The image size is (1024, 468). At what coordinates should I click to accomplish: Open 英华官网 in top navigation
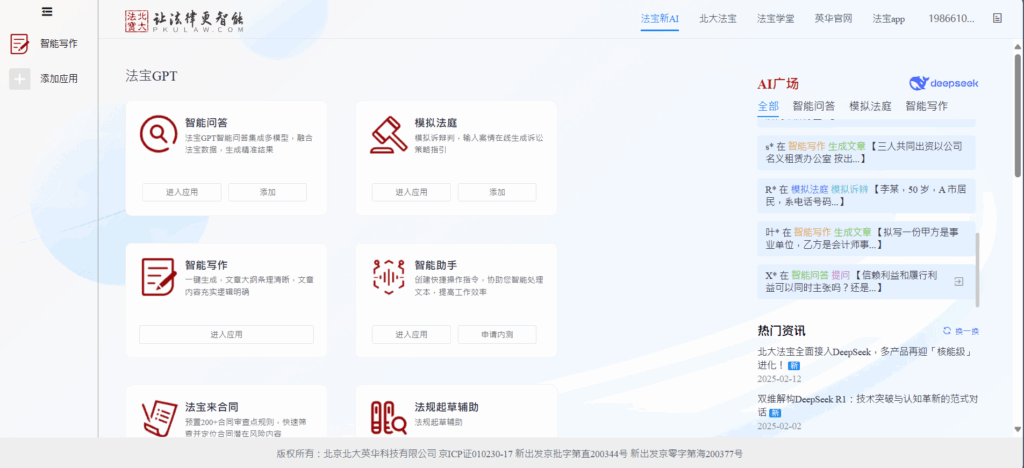[x=833, y=18]
